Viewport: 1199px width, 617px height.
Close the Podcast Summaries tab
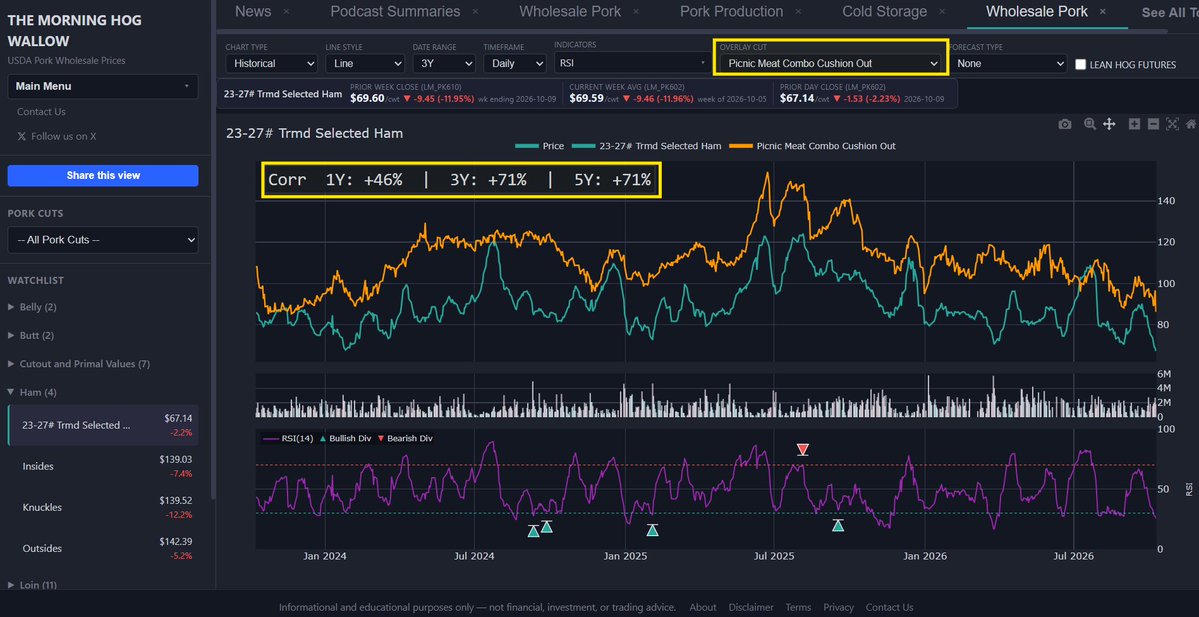(x=476, y=11)
